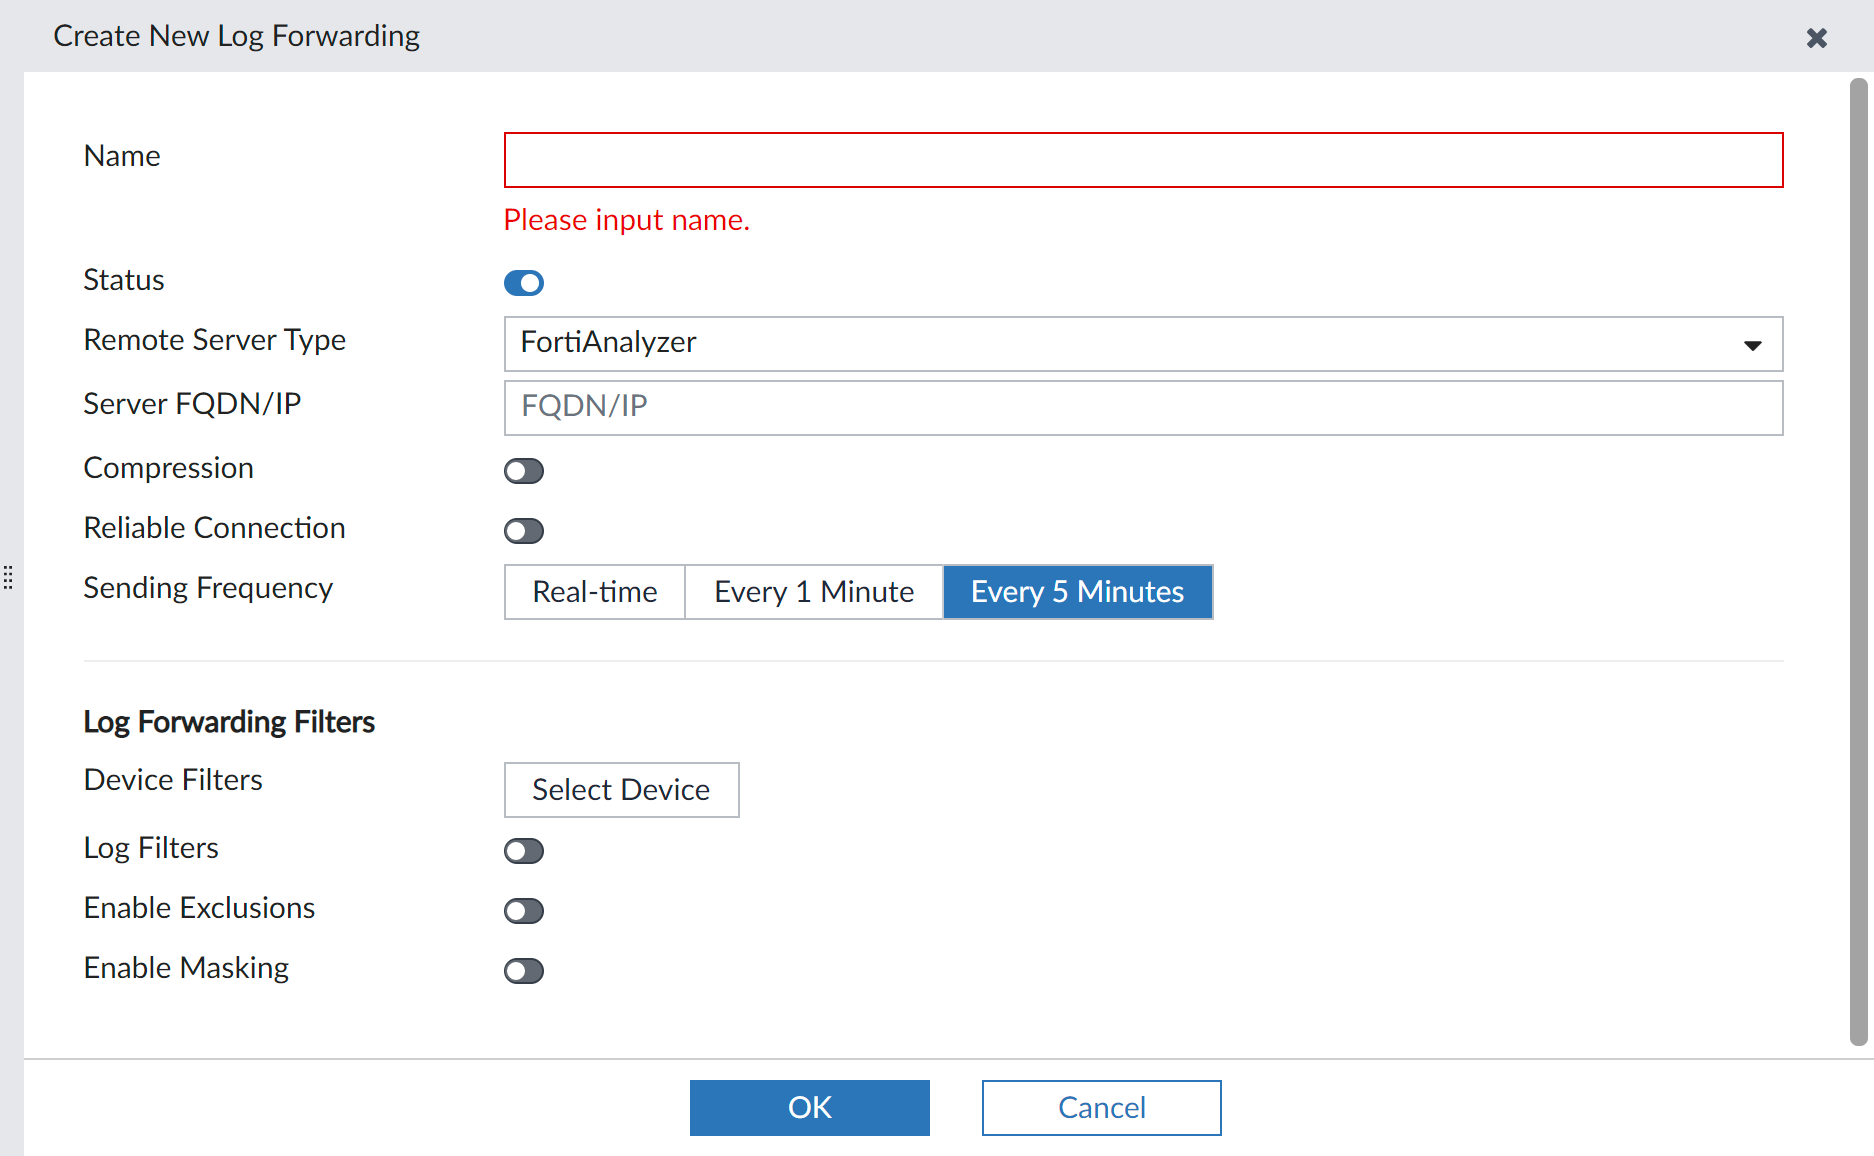Select Every 1 Minute sending frequency

coord(813,591)
